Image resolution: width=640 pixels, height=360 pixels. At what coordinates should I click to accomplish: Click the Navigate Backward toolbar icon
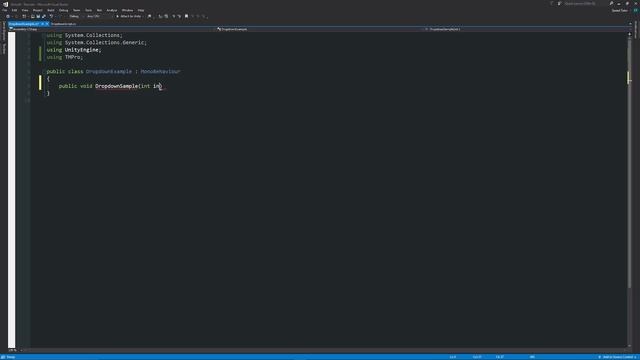coord(8,16)
